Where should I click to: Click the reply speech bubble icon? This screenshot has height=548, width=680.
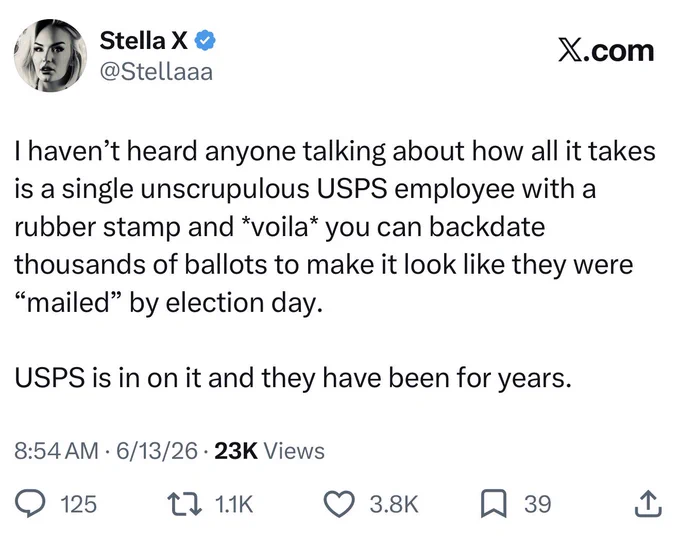pos(30,503)
